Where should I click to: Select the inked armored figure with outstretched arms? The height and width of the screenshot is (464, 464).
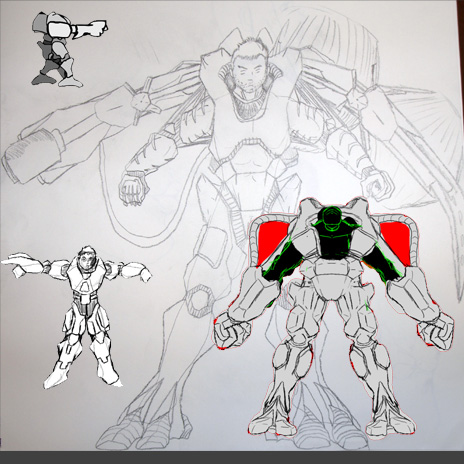[76, 318]
